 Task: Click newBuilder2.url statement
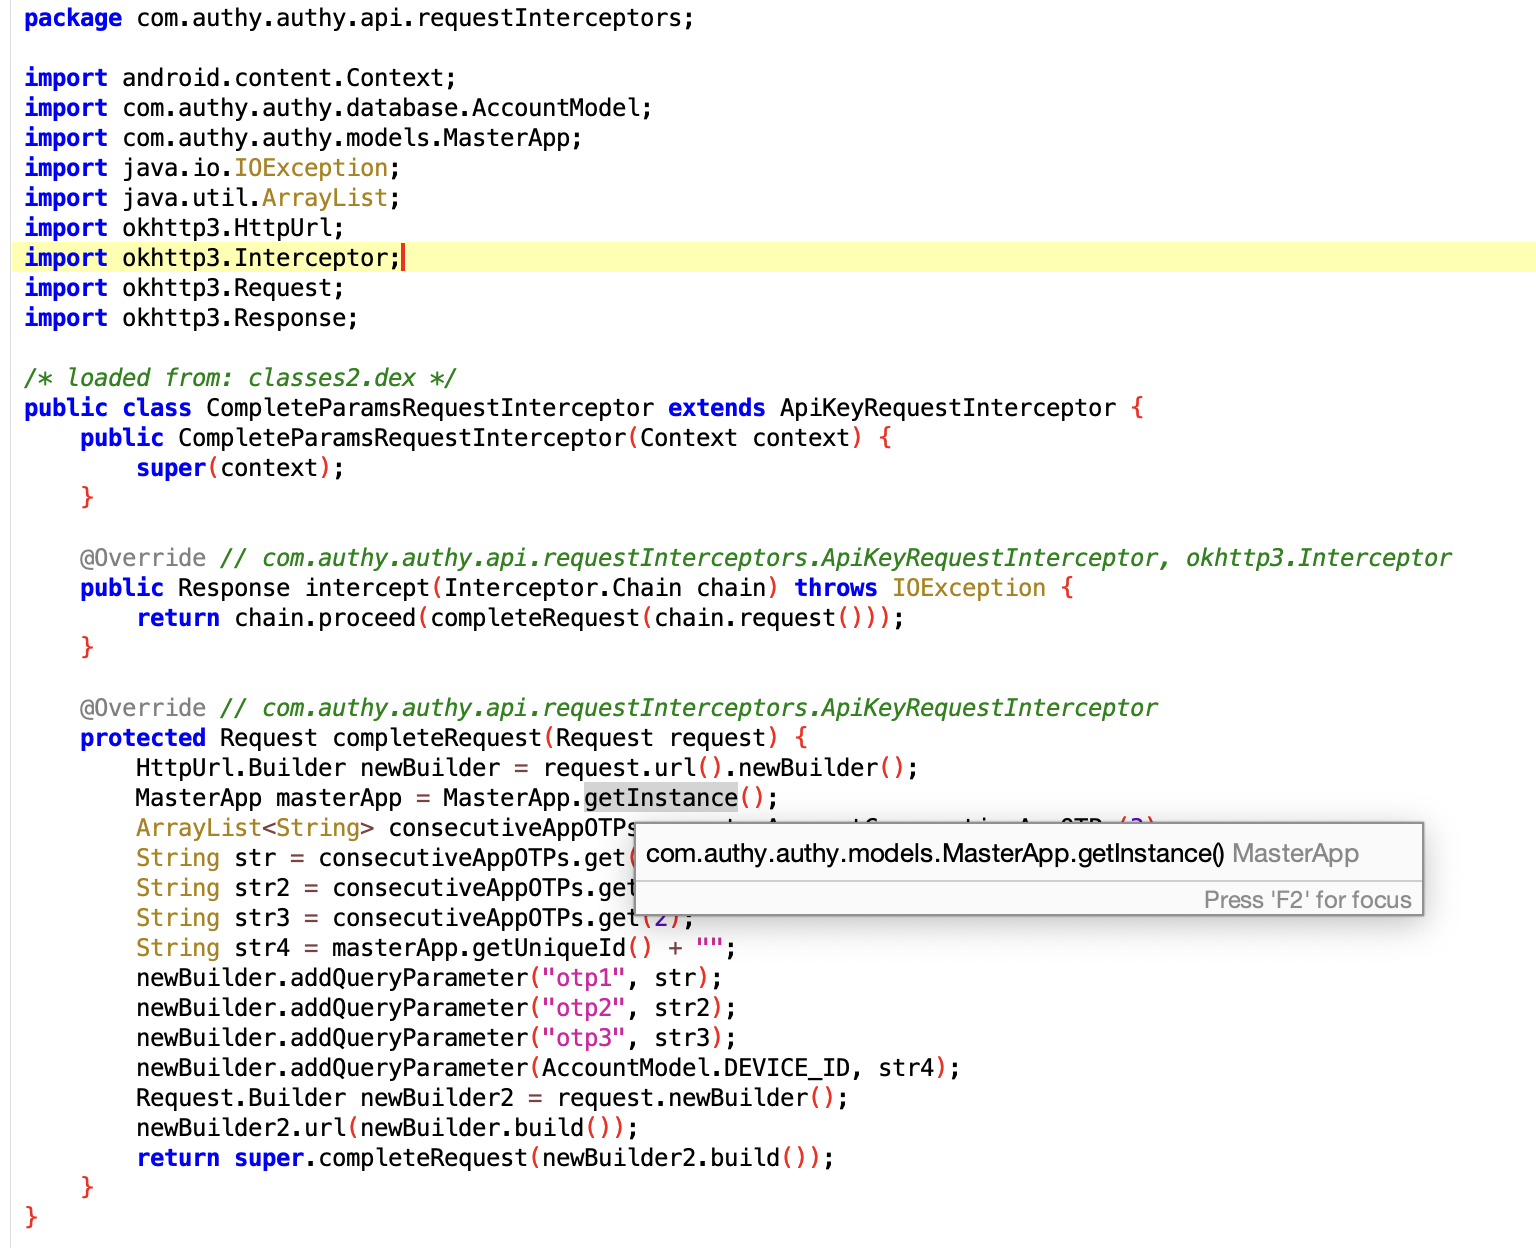point(387,1128)
